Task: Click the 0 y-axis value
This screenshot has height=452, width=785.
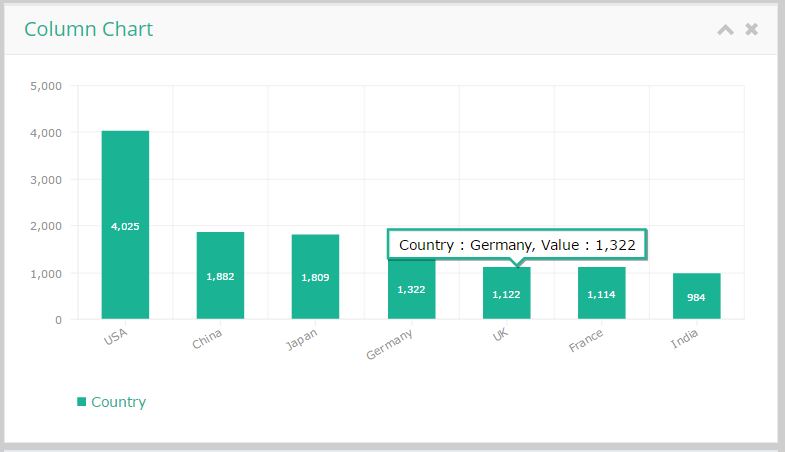Action: point(59,320)
